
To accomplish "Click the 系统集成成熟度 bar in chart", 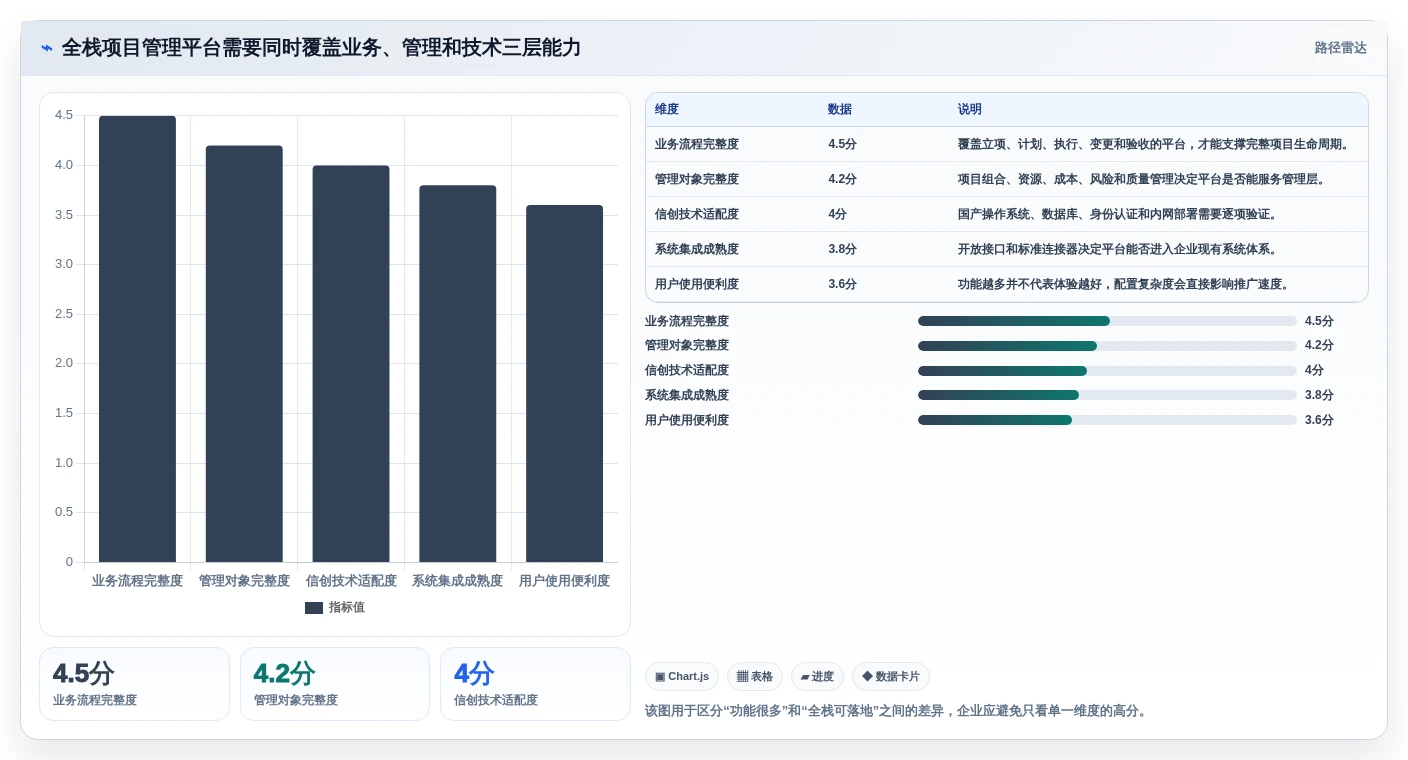I will 458,374.
